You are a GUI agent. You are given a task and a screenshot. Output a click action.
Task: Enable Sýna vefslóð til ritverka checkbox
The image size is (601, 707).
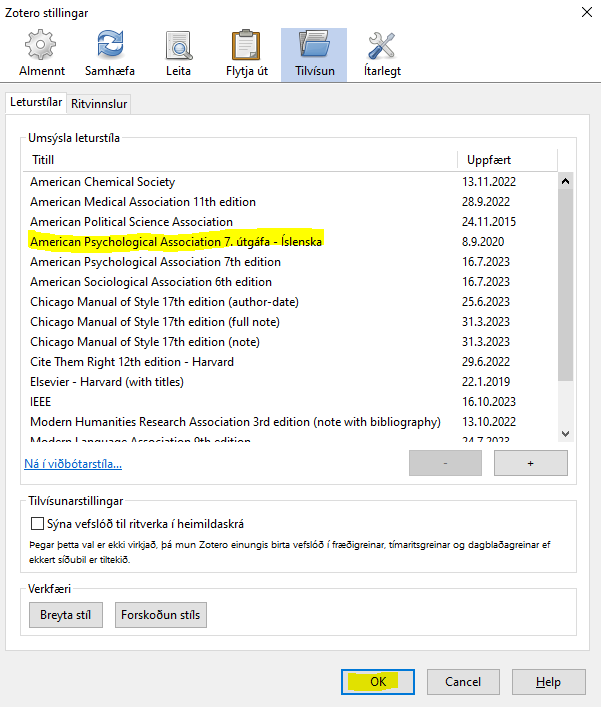(x=39, y=523)
